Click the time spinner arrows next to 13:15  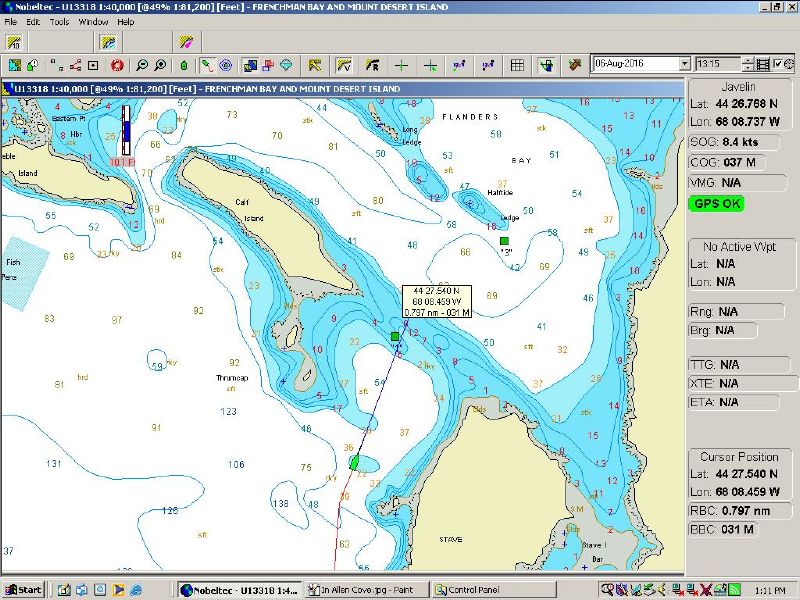[750, 64]
